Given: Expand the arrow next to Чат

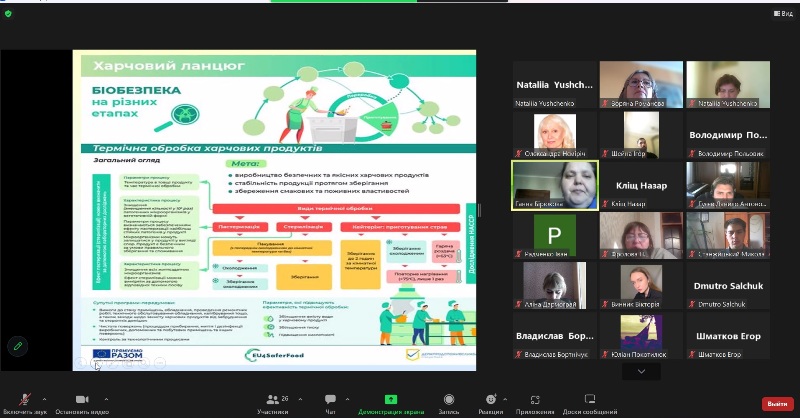Looking at the screenshot, I should pos(347,399).
